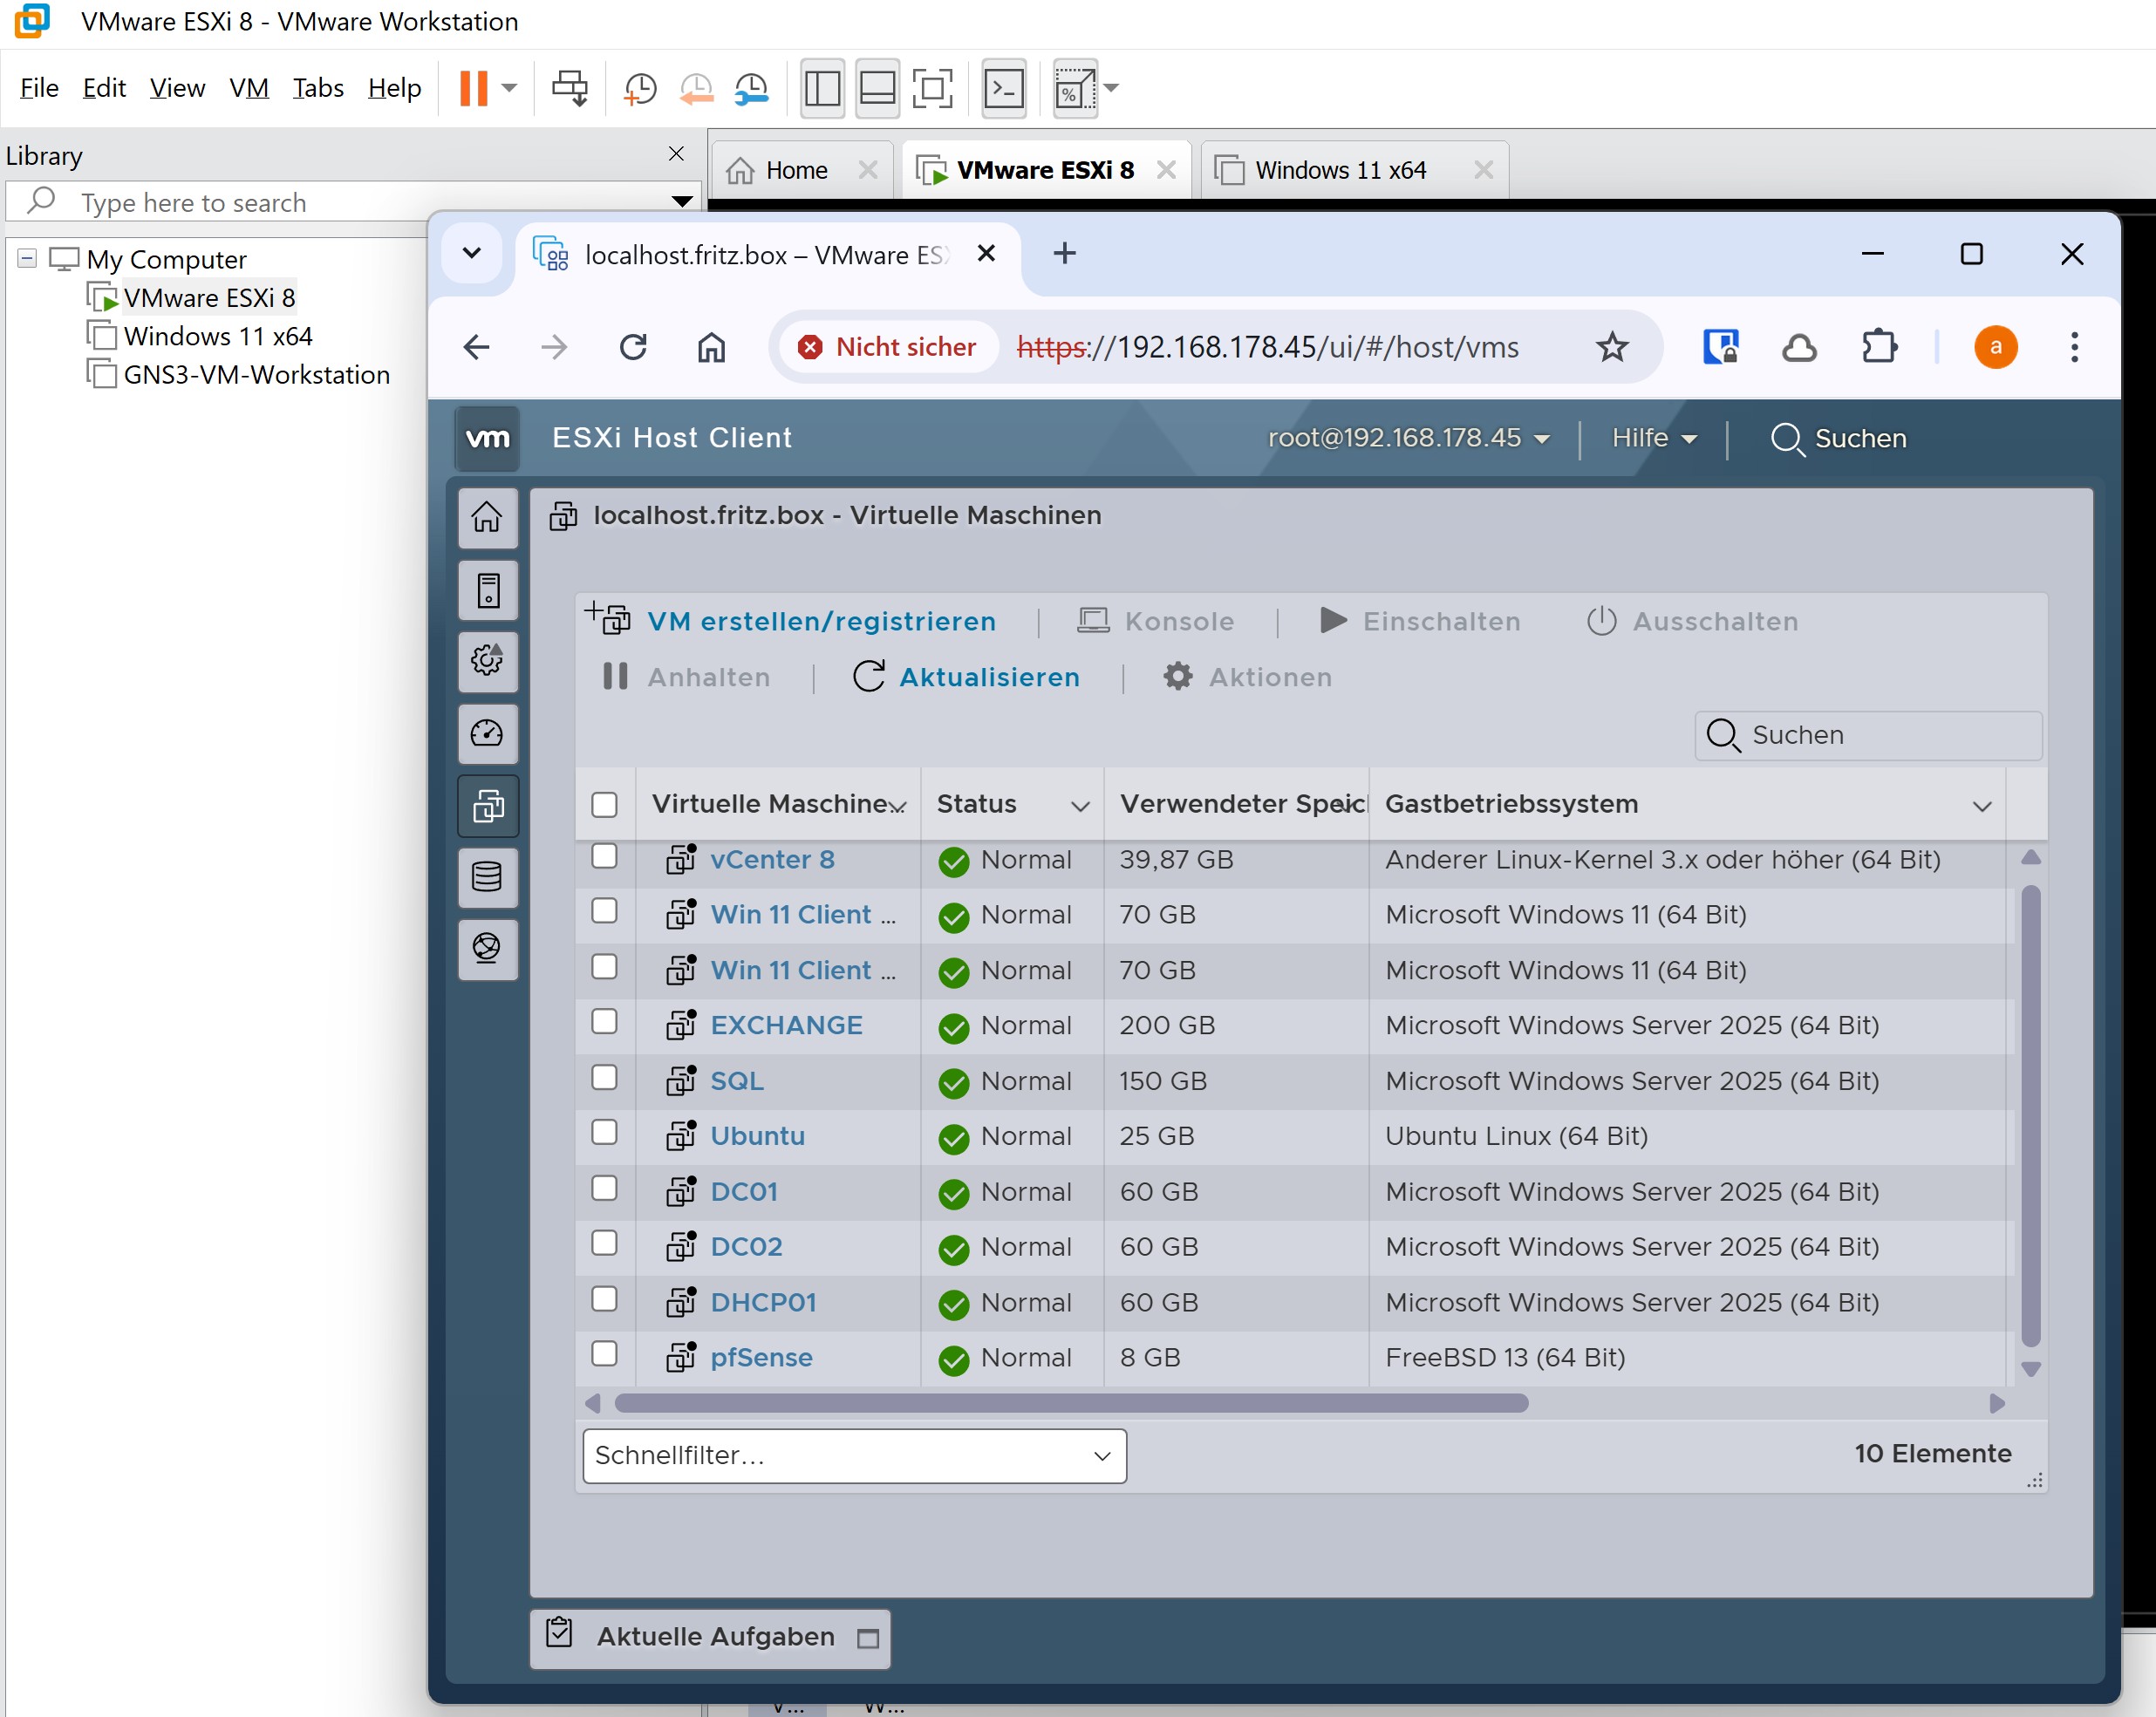Check the select-all checkbox in the table header

605,803
